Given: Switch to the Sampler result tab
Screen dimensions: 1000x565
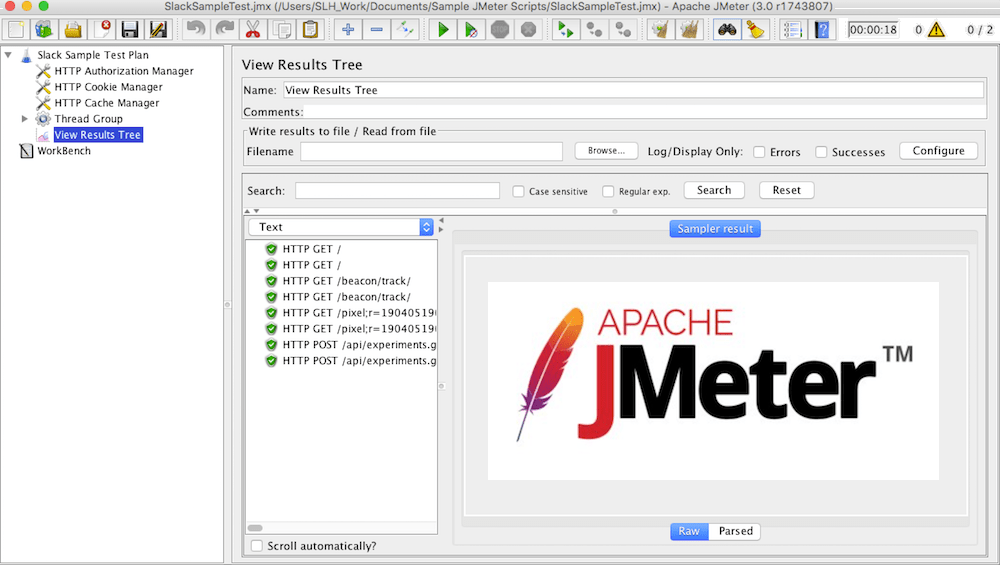Looking at the screenshot, I should (x=715, y=228).
